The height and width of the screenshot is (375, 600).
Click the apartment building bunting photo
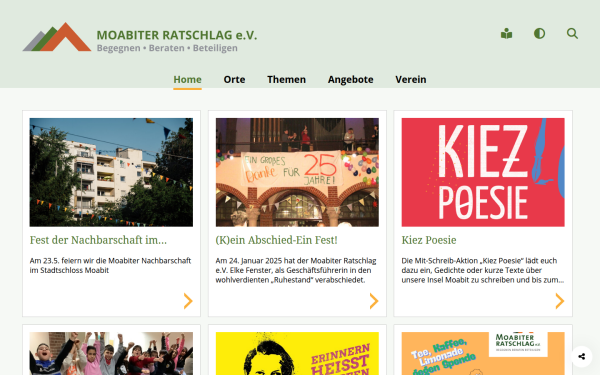coord(111,172)
